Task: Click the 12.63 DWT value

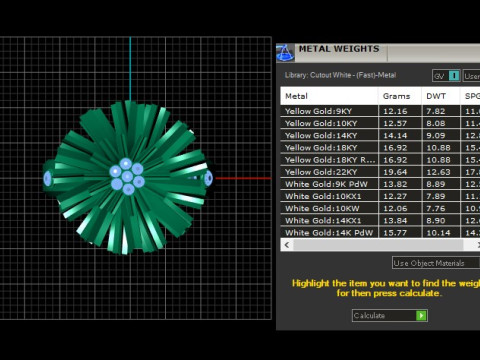Action: [x=438, y=172]
